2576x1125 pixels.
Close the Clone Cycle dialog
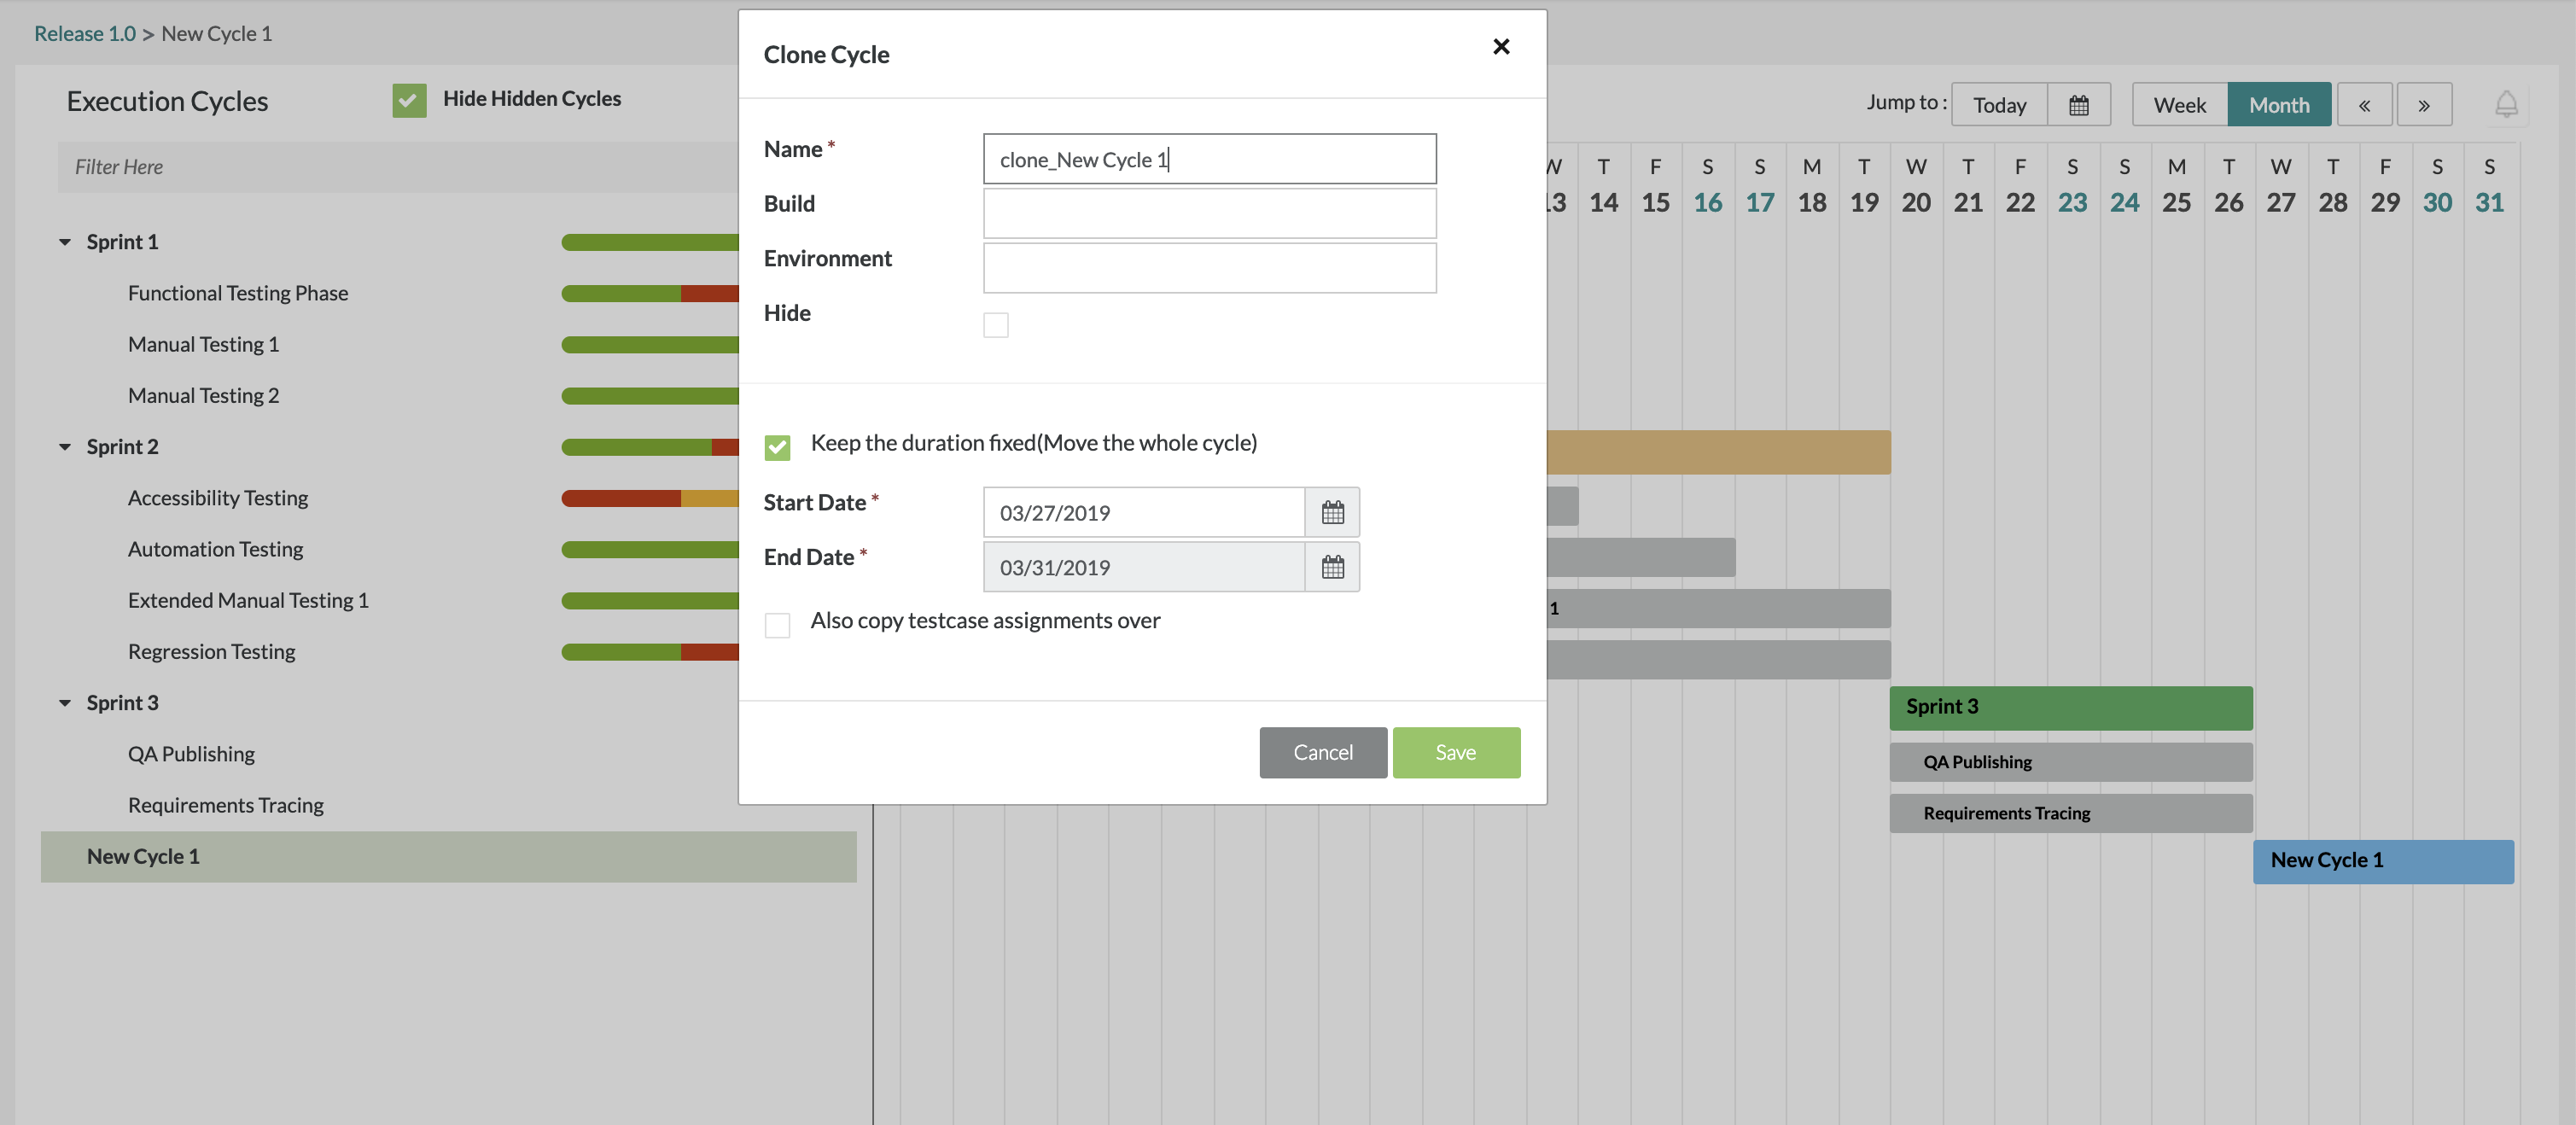pos(1500,46)
